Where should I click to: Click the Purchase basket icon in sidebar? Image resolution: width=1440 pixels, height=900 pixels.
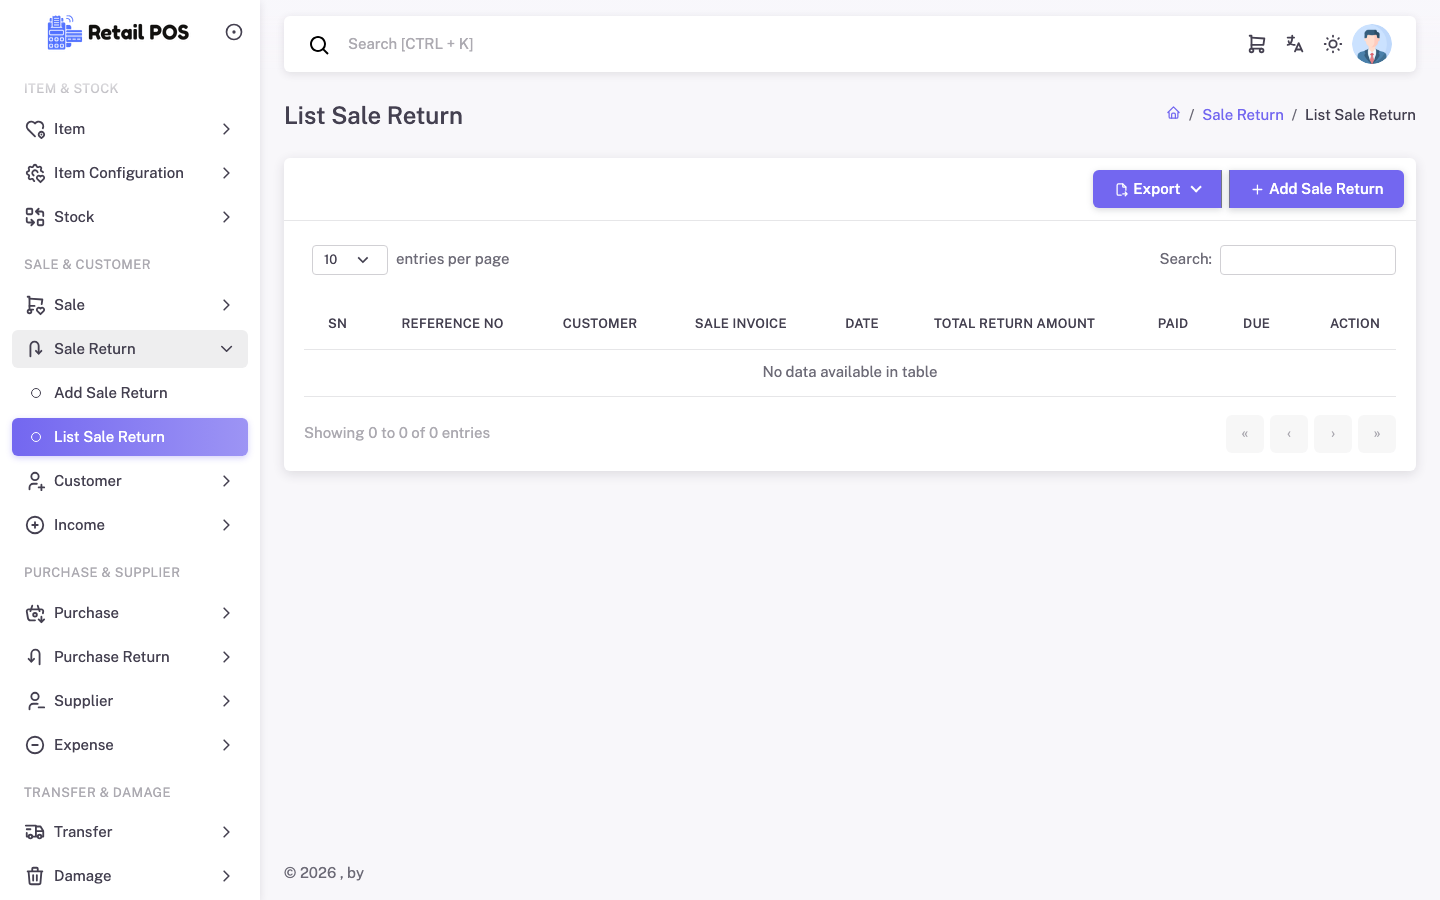pos(35,613)
